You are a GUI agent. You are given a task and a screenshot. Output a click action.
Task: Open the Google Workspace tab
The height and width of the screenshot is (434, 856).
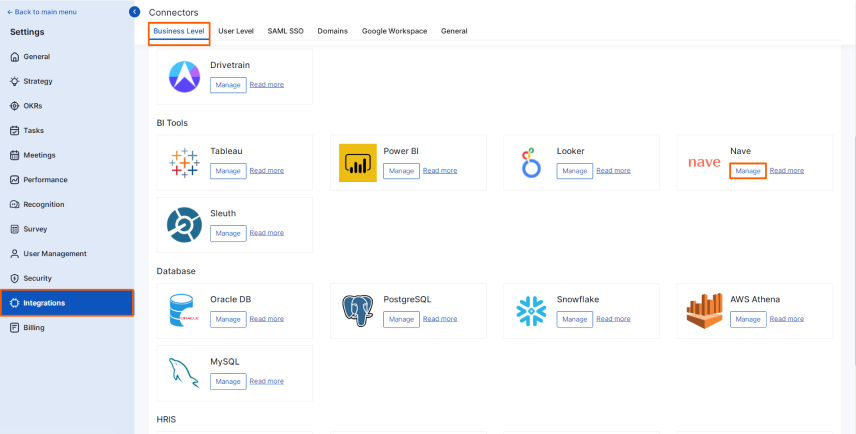394,31
